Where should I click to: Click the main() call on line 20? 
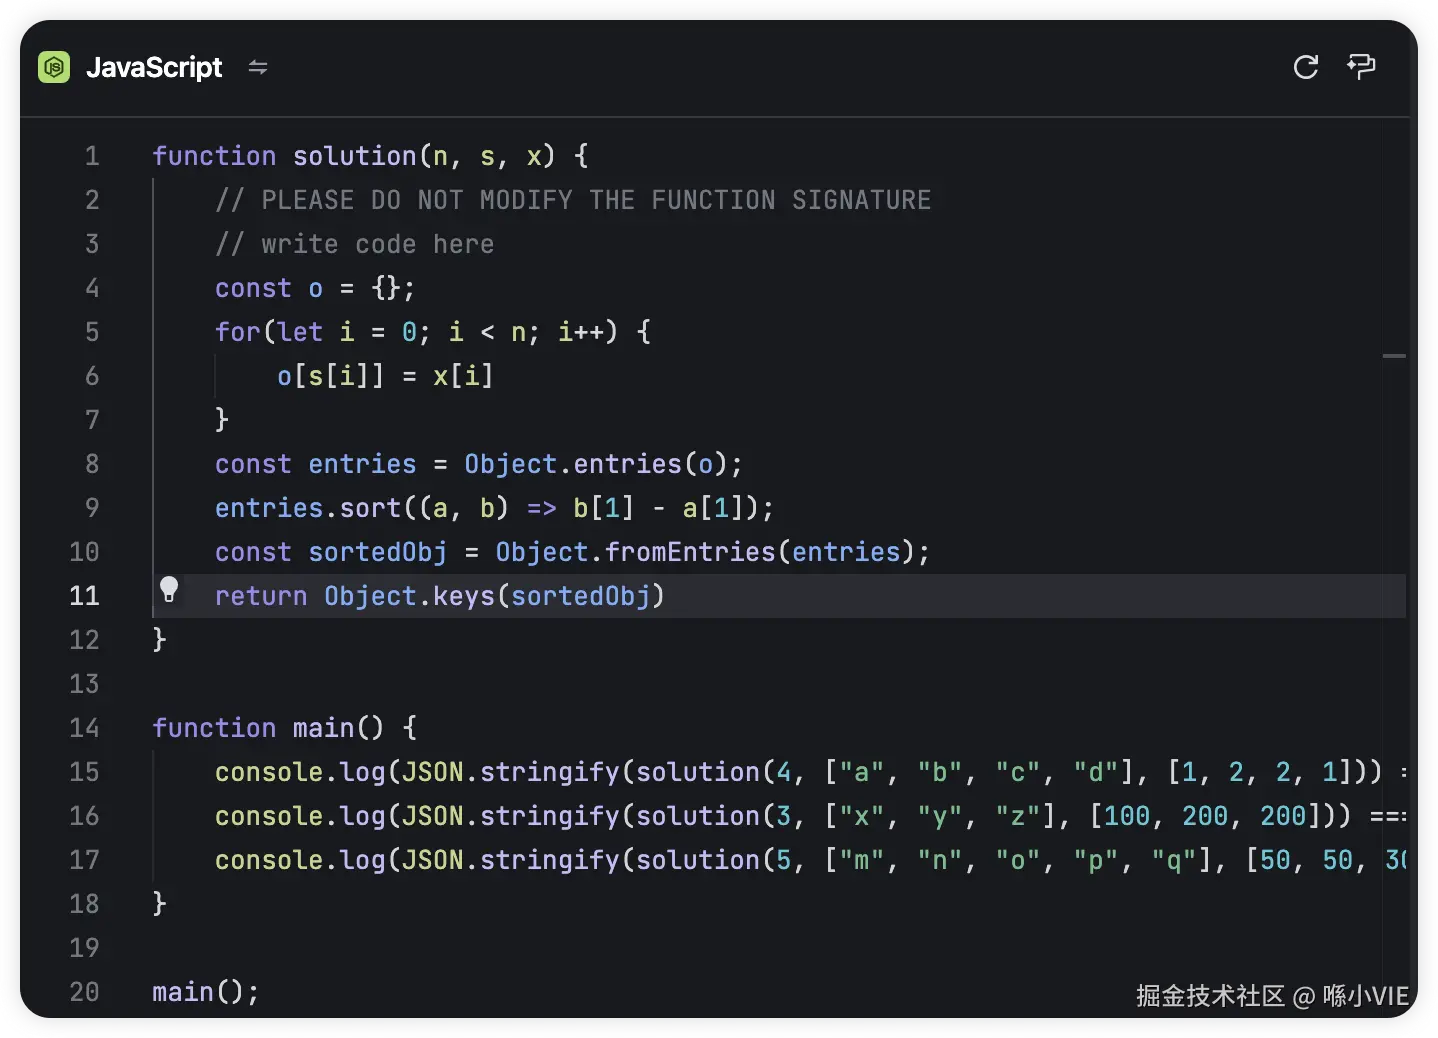click(x=204, y=992)
